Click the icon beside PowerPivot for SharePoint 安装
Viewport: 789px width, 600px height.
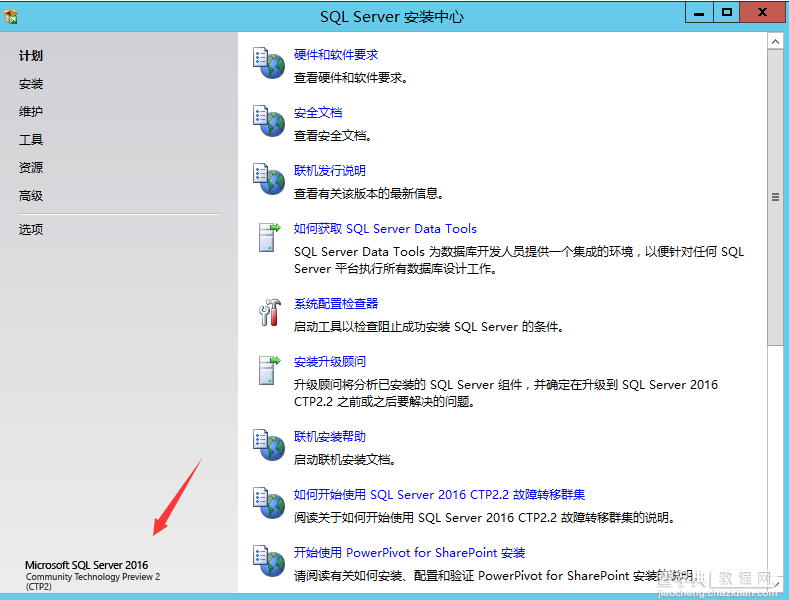(269, 561)
